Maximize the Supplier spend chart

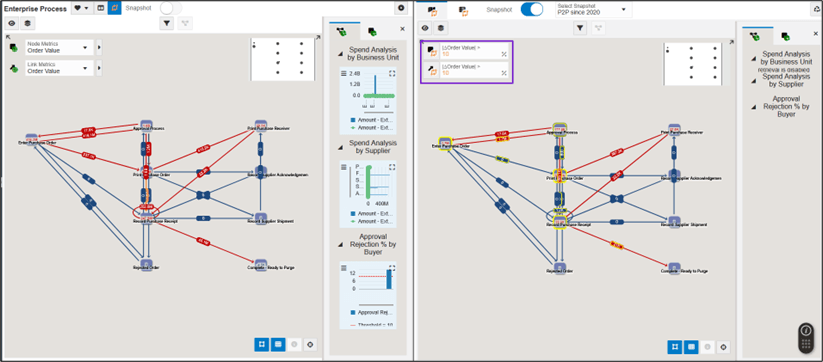click(x=392, y=167)
